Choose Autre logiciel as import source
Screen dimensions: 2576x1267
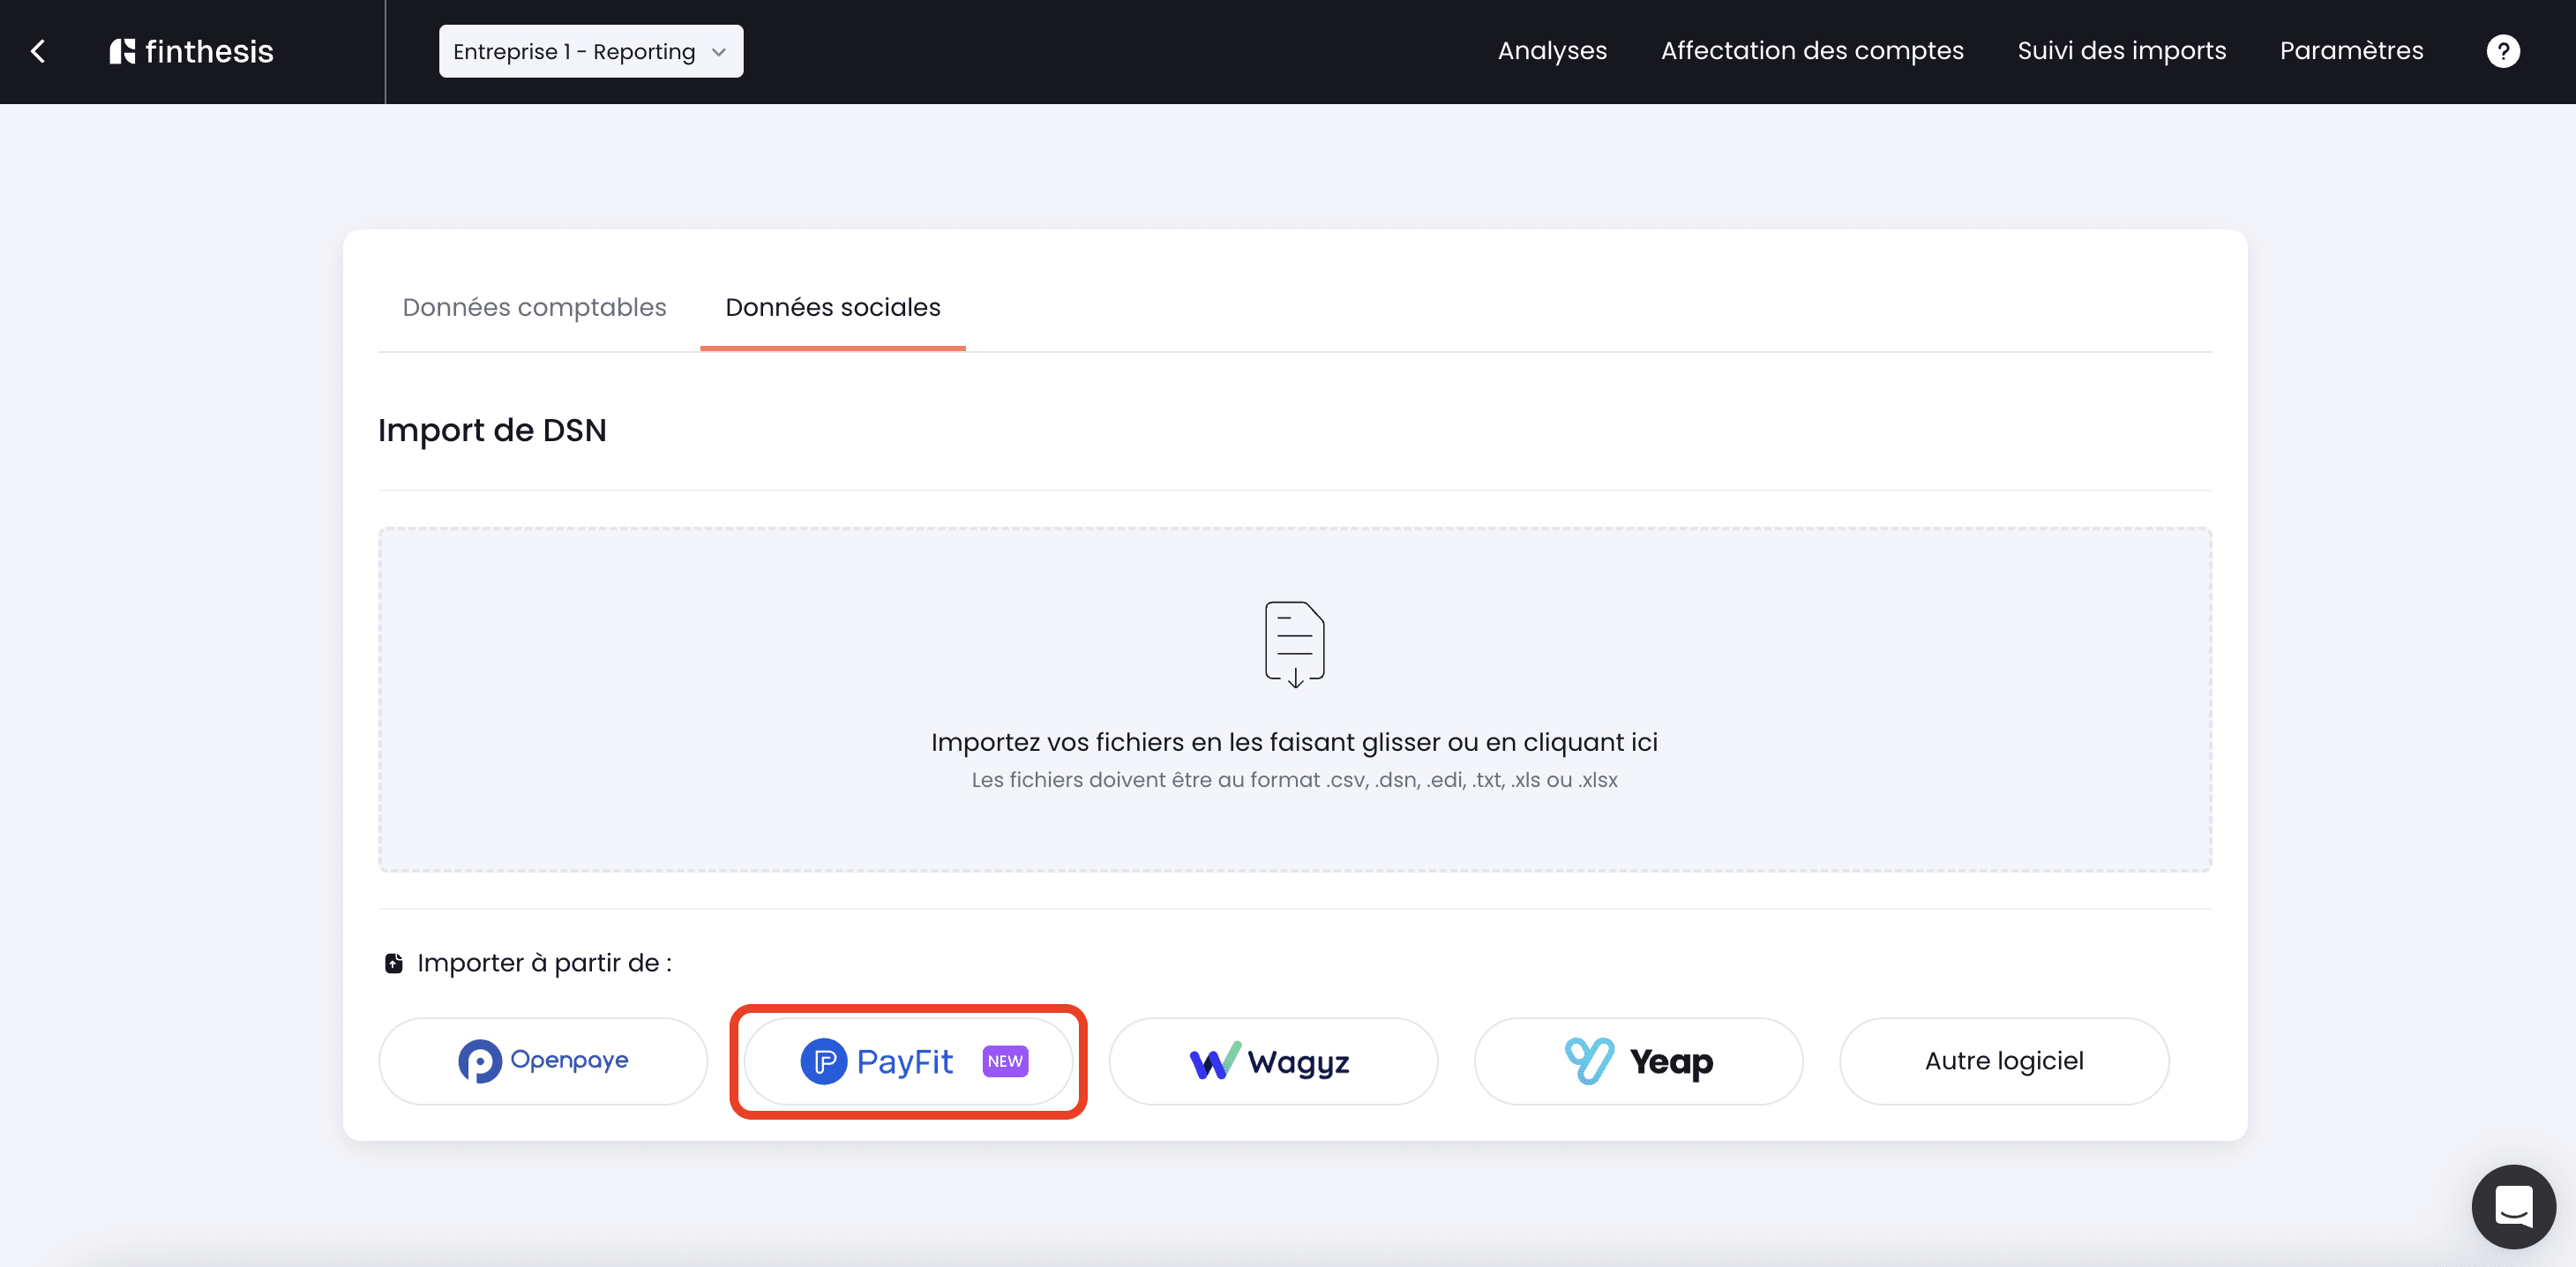2004,1061
